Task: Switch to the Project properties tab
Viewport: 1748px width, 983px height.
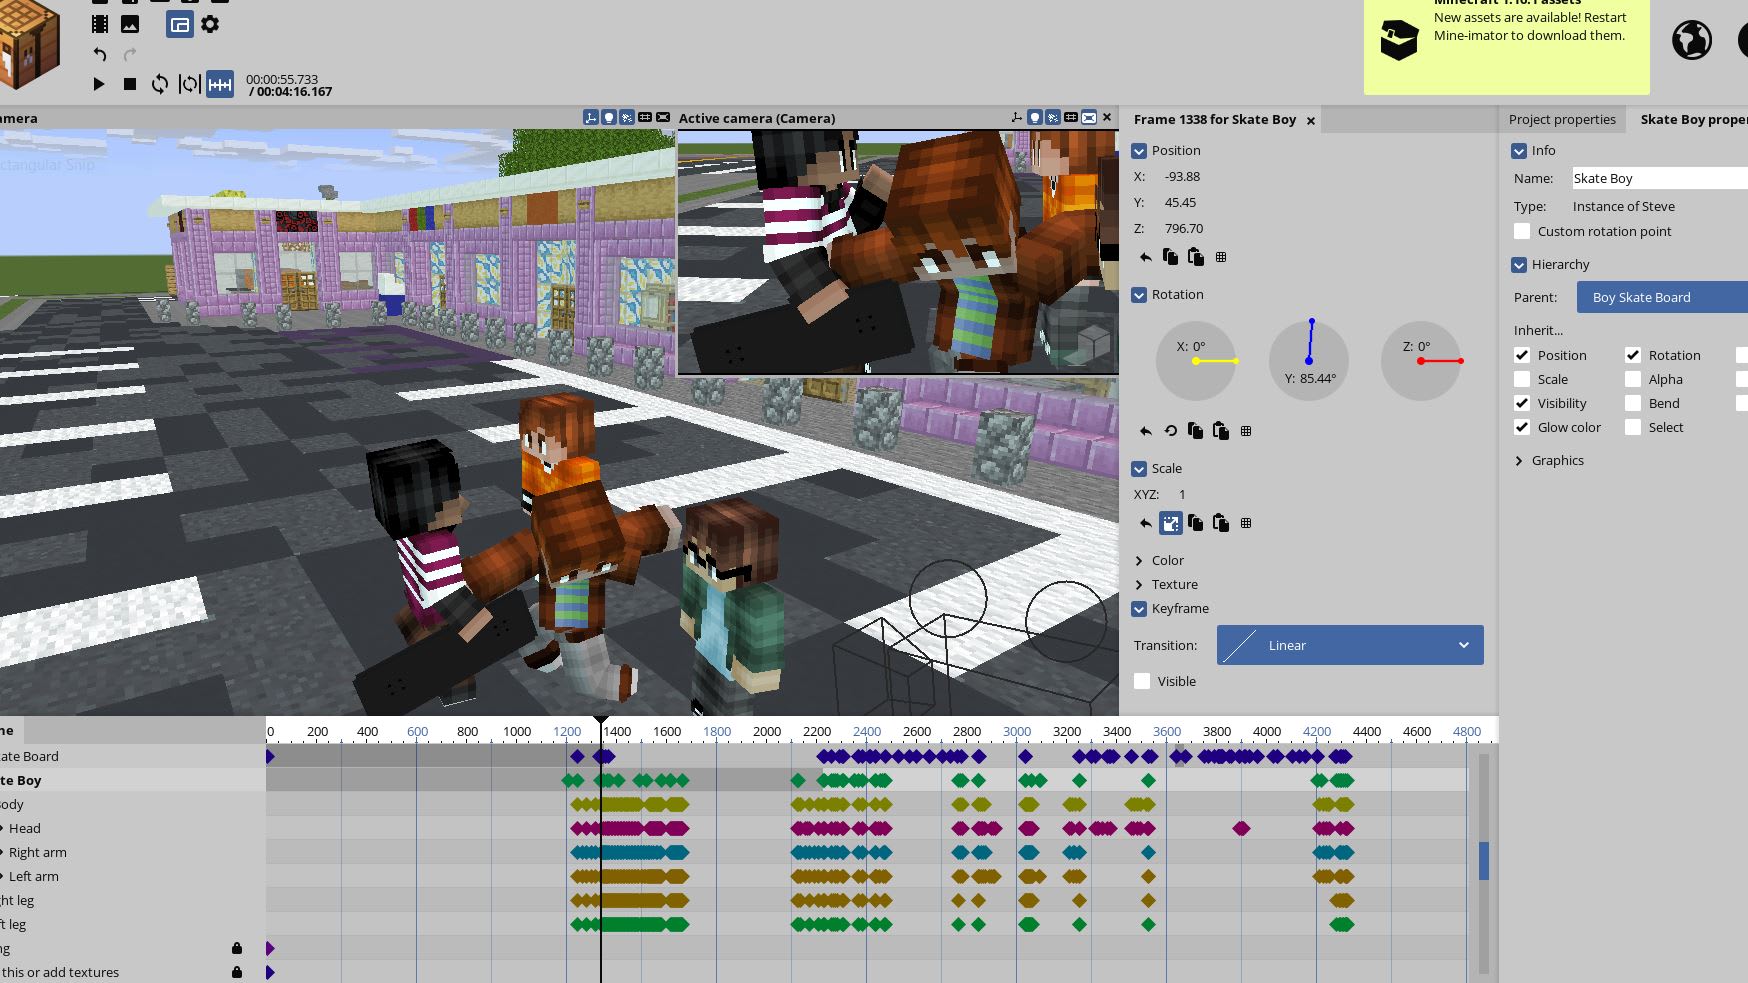Action: tap(1562, 119)
